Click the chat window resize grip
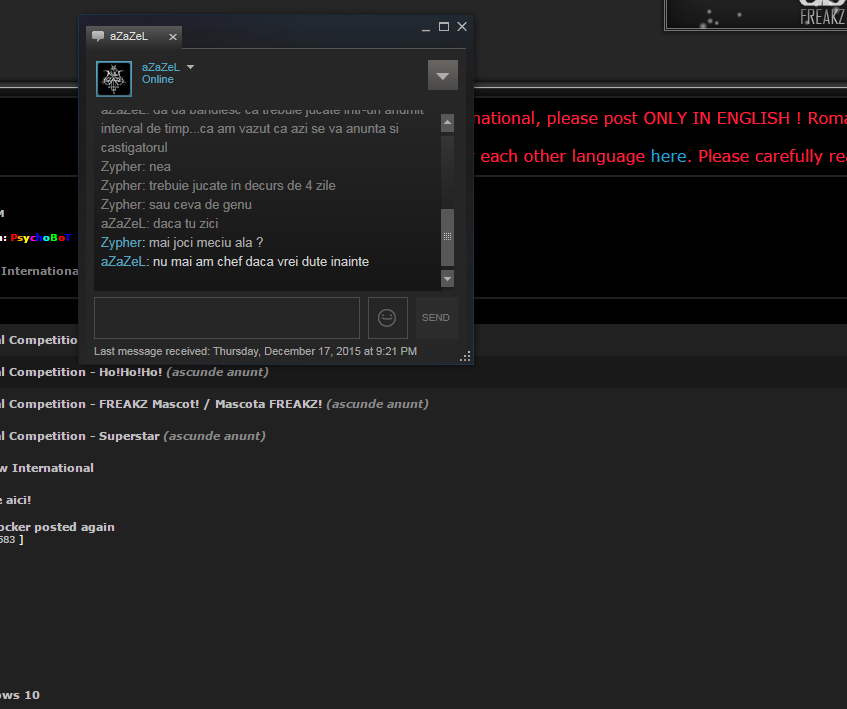Screen dimensions: 847x709 [x=465, y=356]
